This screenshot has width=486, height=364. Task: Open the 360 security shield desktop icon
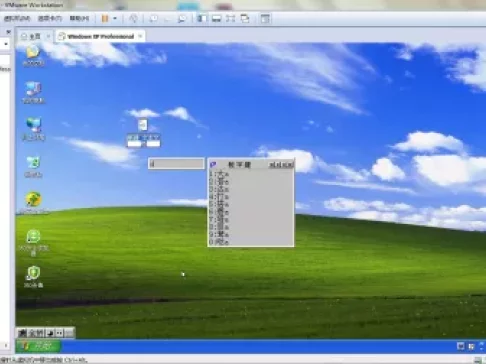(33, 276)
